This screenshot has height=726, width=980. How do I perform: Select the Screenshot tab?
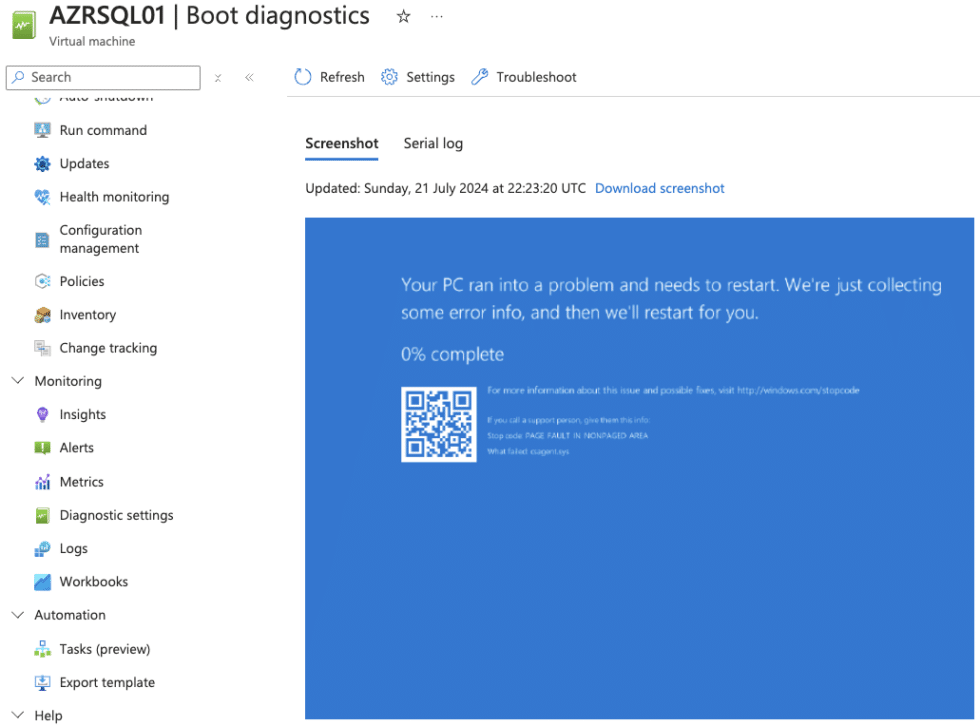coord(341,143)
